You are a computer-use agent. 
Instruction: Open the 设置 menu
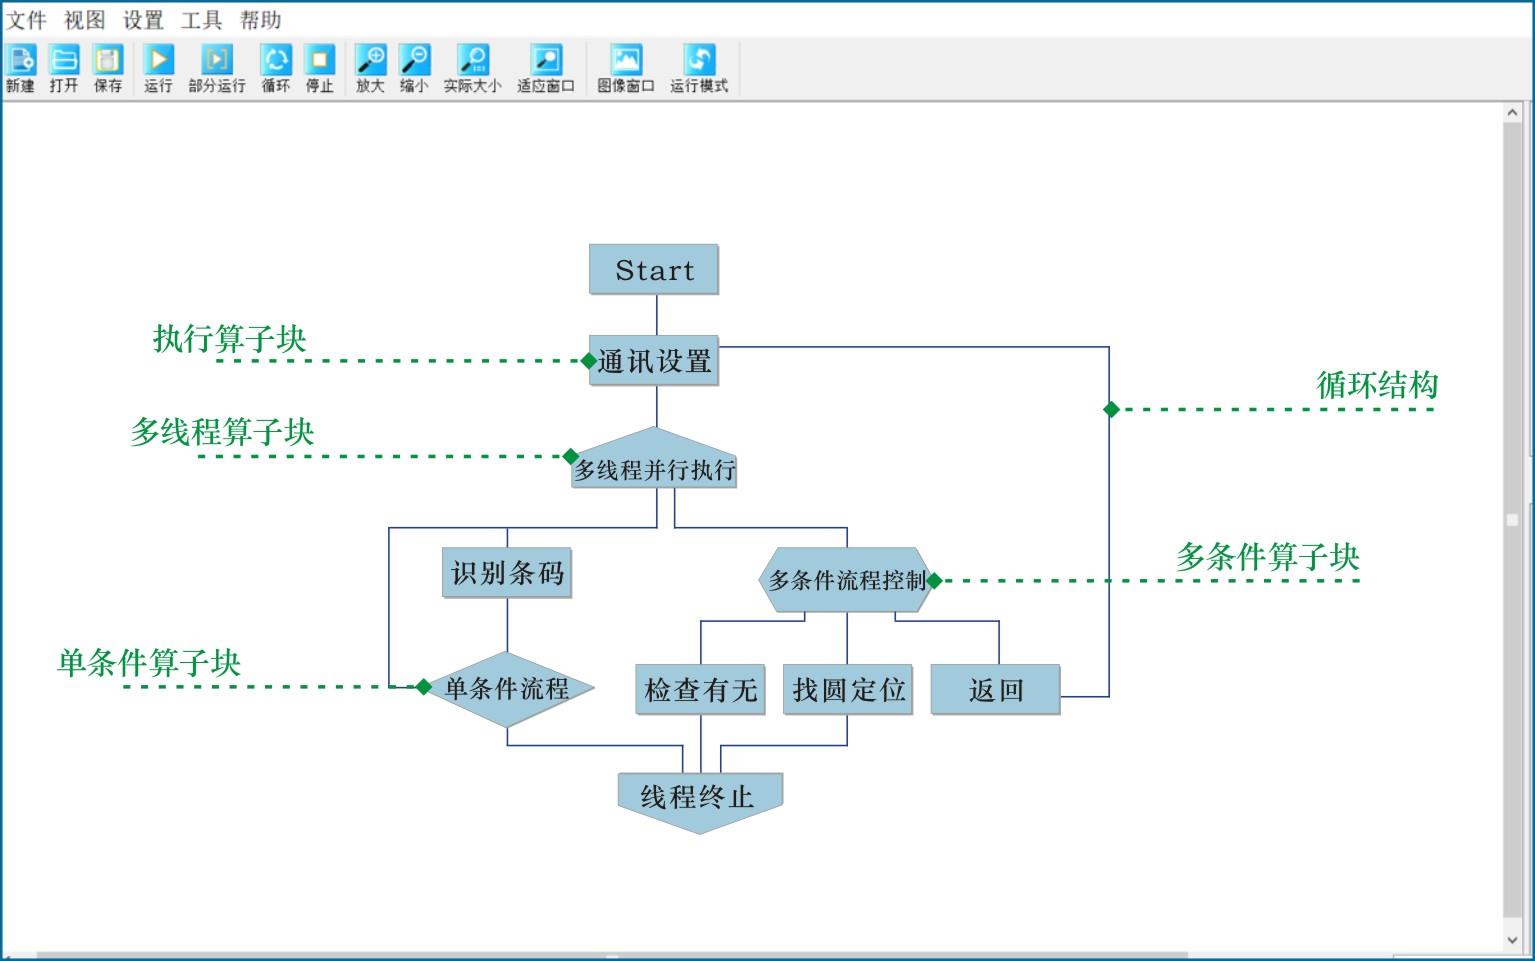[143, 20]
